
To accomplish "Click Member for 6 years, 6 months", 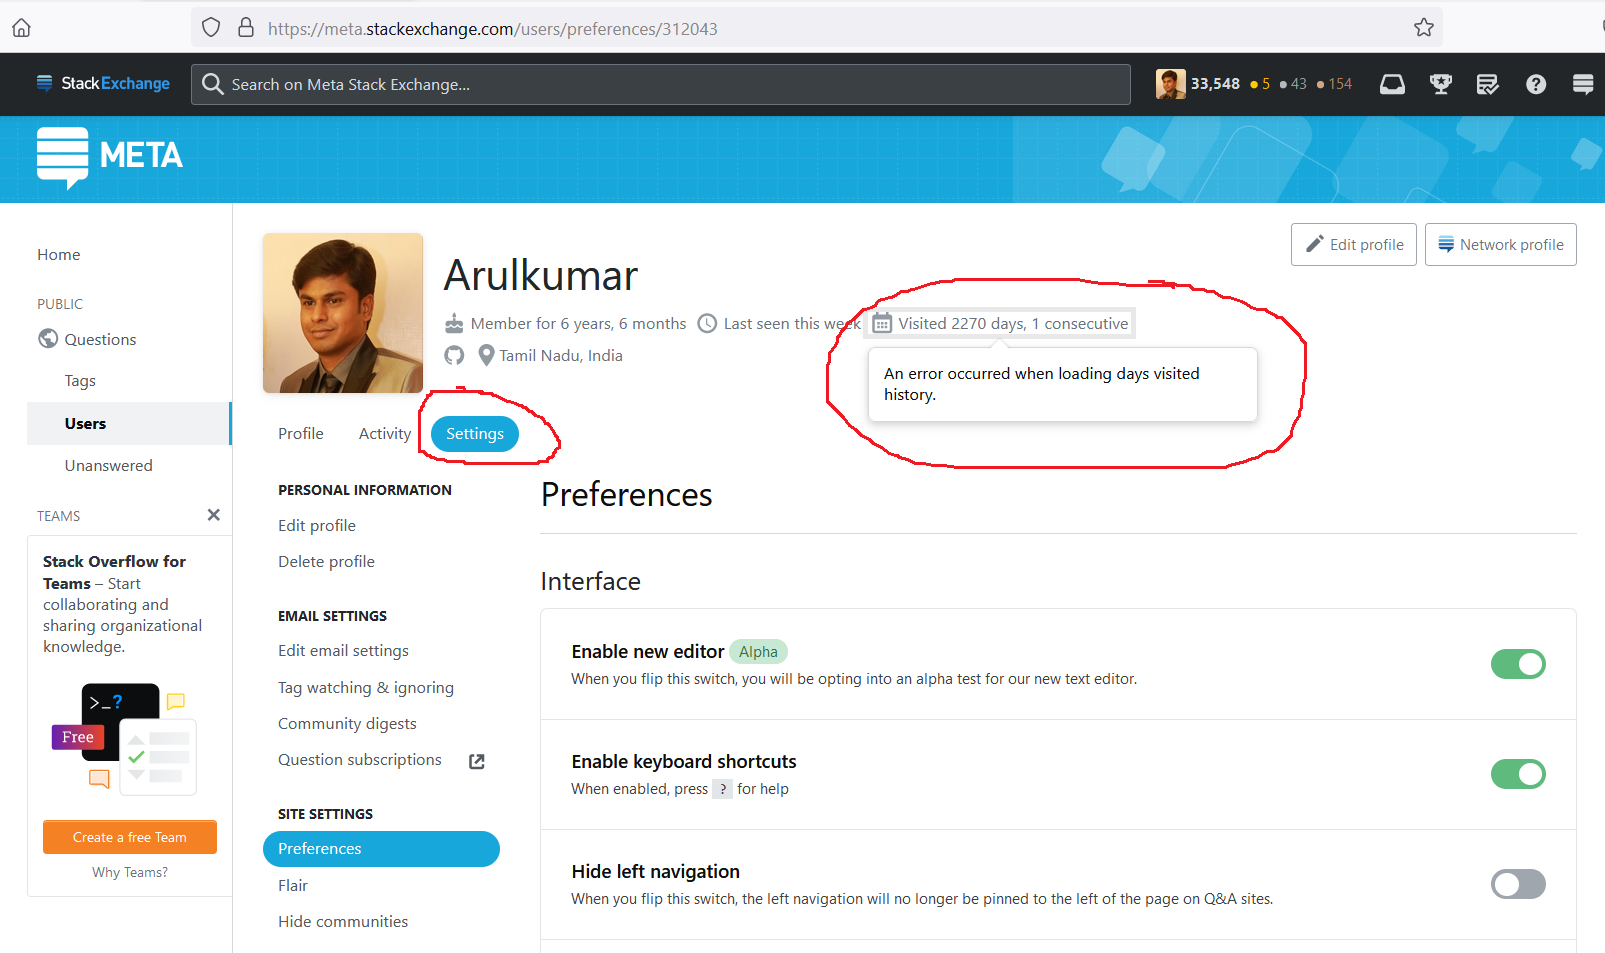I will pyautogui.click(x=578, y=323).
